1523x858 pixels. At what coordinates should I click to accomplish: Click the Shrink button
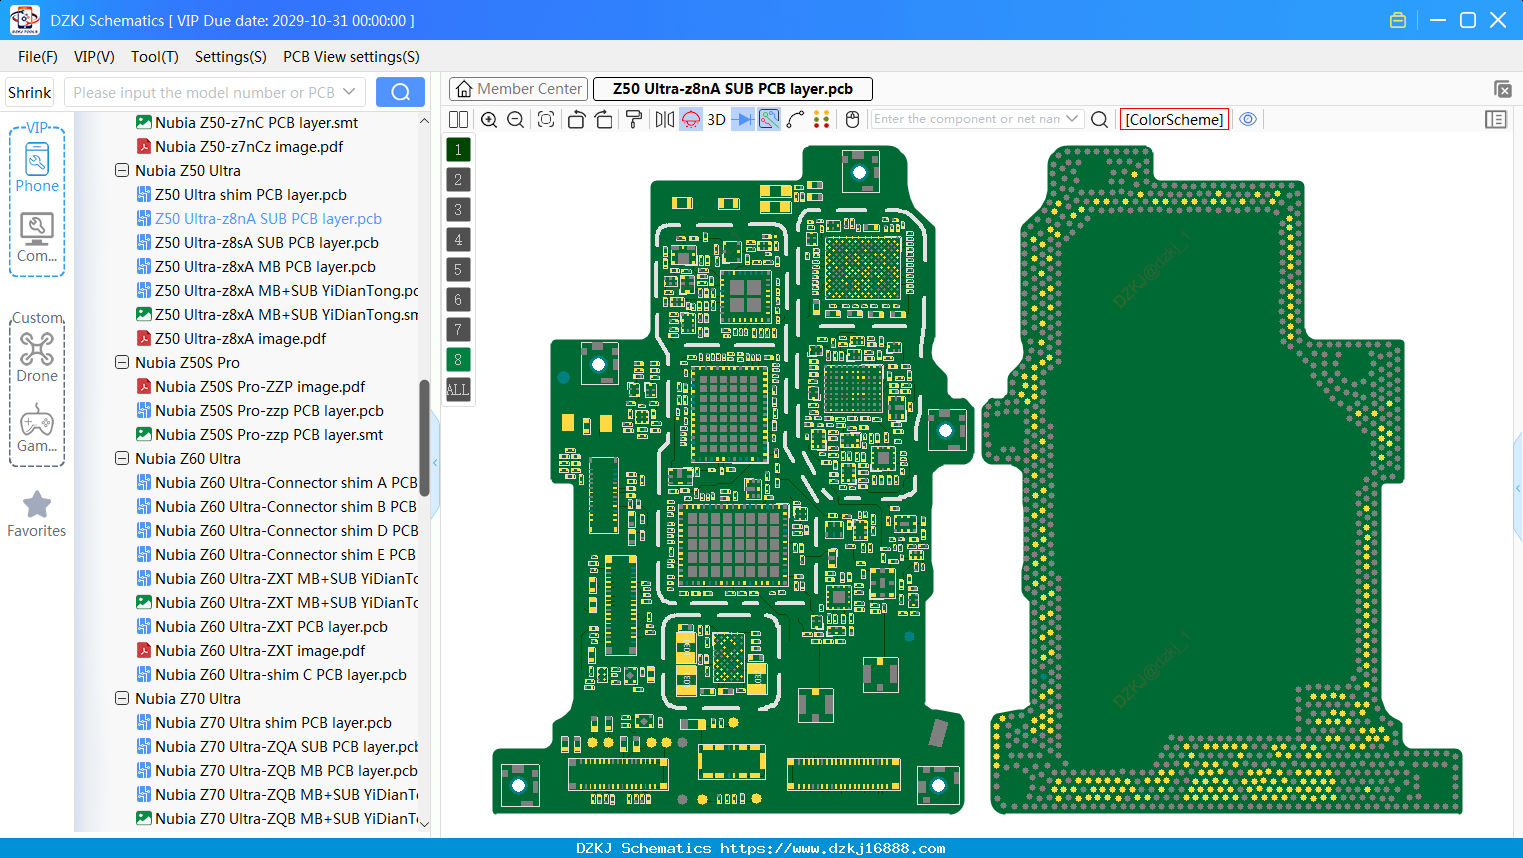(30, 92)
